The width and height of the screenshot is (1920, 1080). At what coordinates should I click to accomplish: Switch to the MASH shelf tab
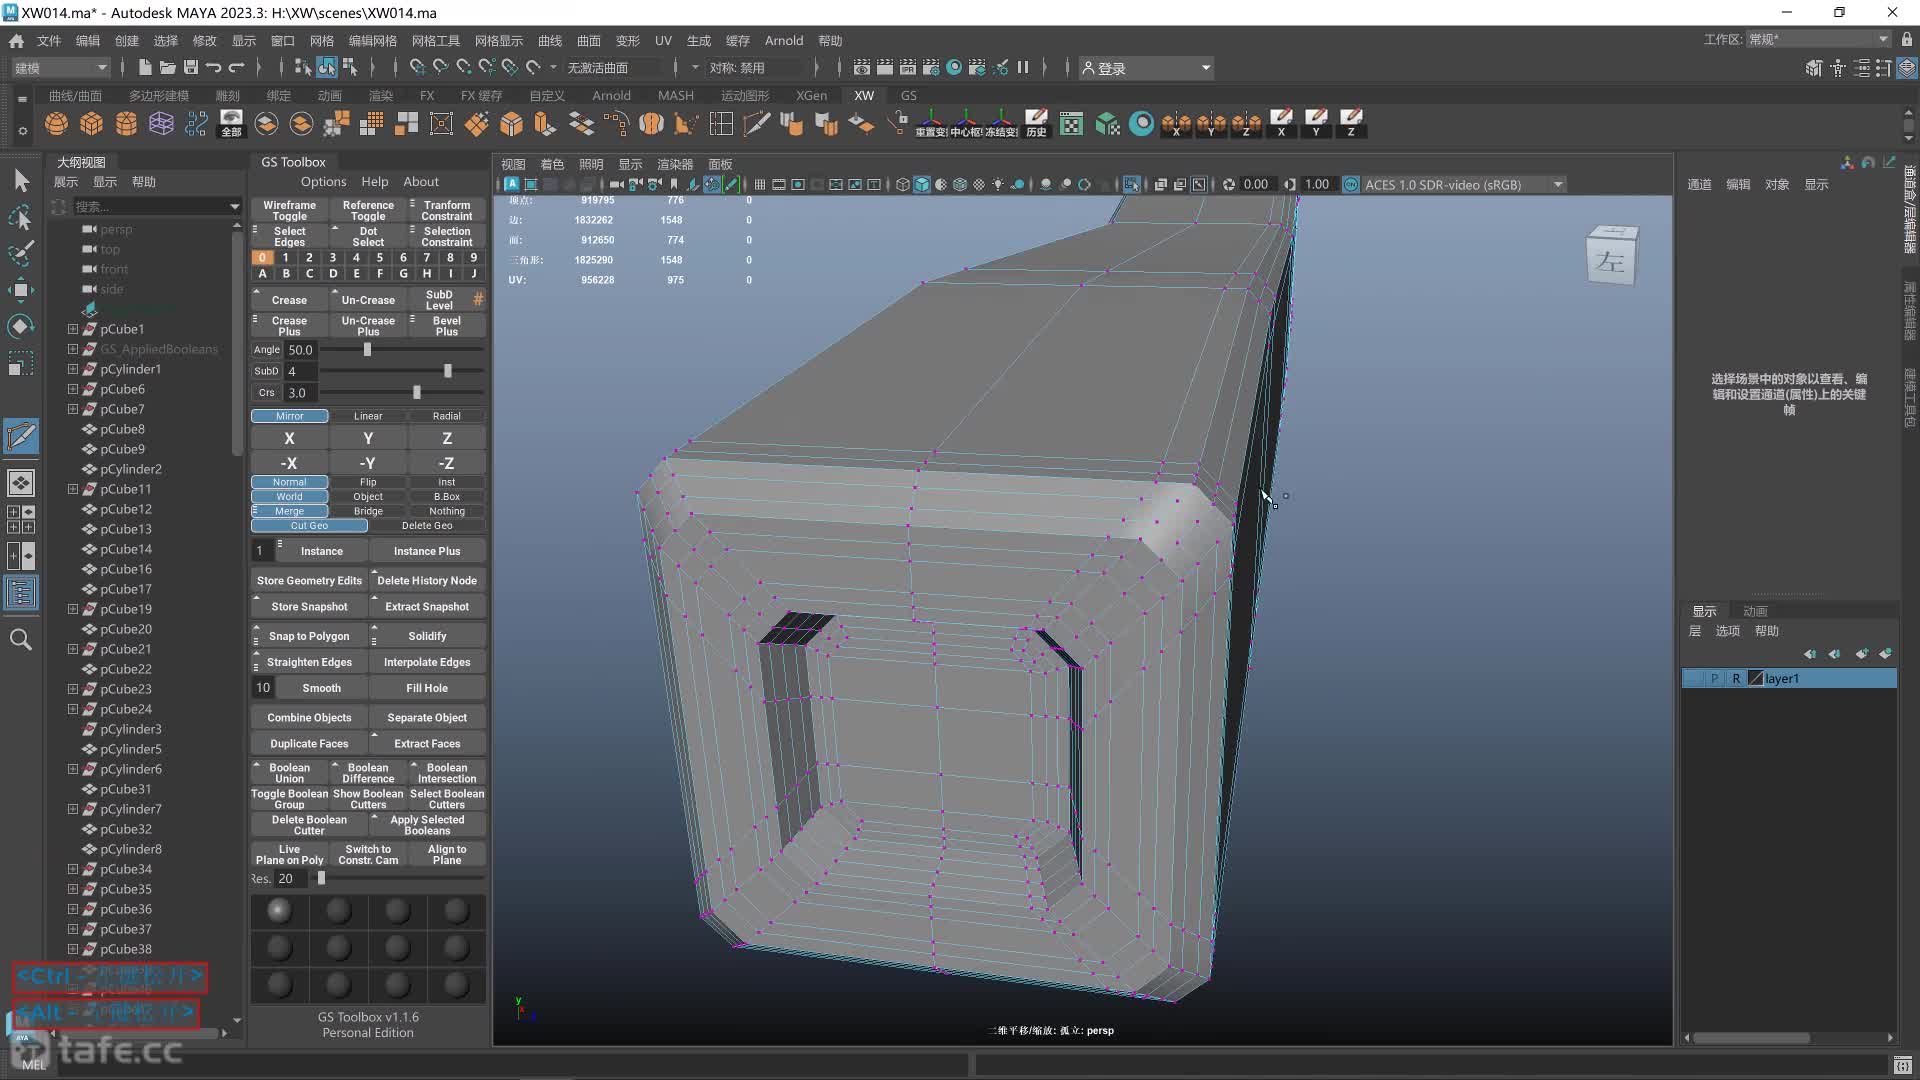pos(675,96)
